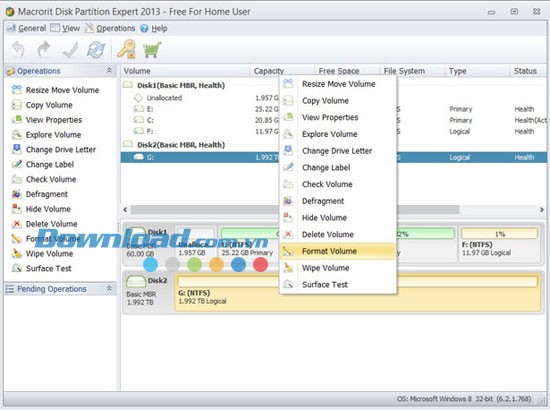Click Defragment icon in sidebar
This screenshot has height=410, width=550.
pos(16,194)
